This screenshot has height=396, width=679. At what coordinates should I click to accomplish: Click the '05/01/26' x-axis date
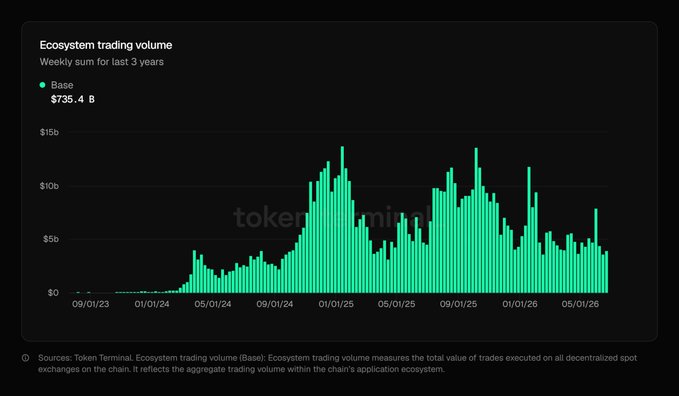point(580,304)
